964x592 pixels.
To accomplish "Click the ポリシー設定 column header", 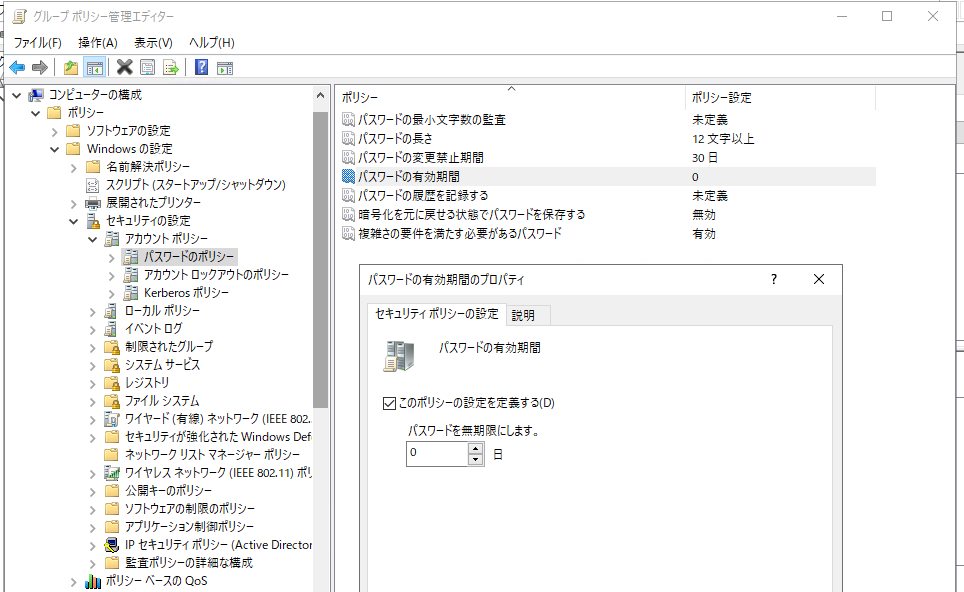I will (720, 98).
